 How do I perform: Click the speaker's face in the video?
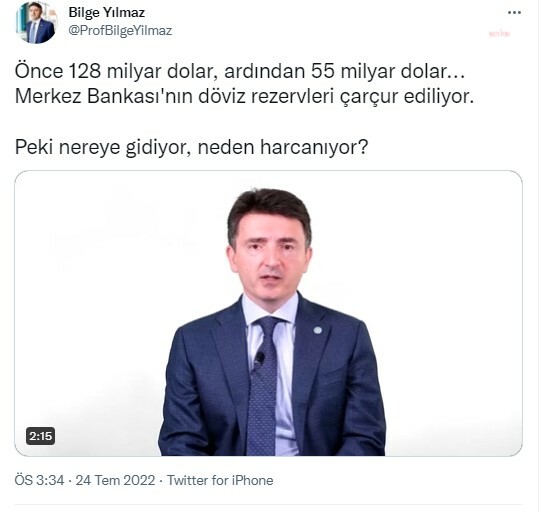coord(271,253)
